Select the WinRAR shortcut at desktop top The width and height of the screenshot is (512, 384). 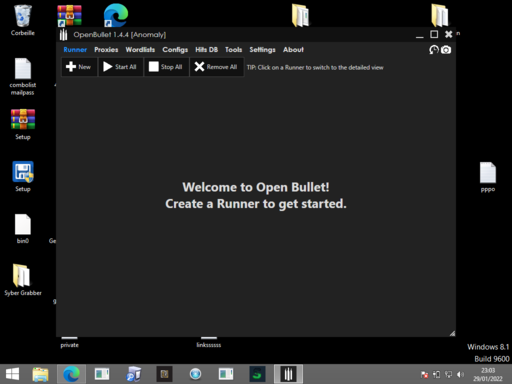(x=69, y=16)
